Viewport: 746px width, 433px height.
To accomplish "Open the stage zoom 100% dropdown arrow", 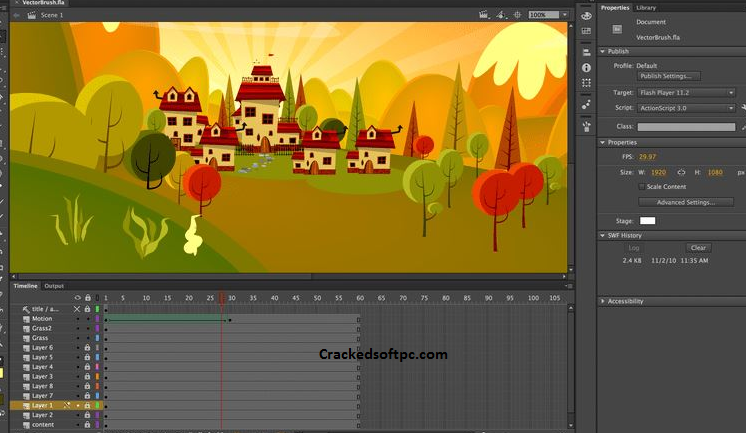I will point(565,15).
